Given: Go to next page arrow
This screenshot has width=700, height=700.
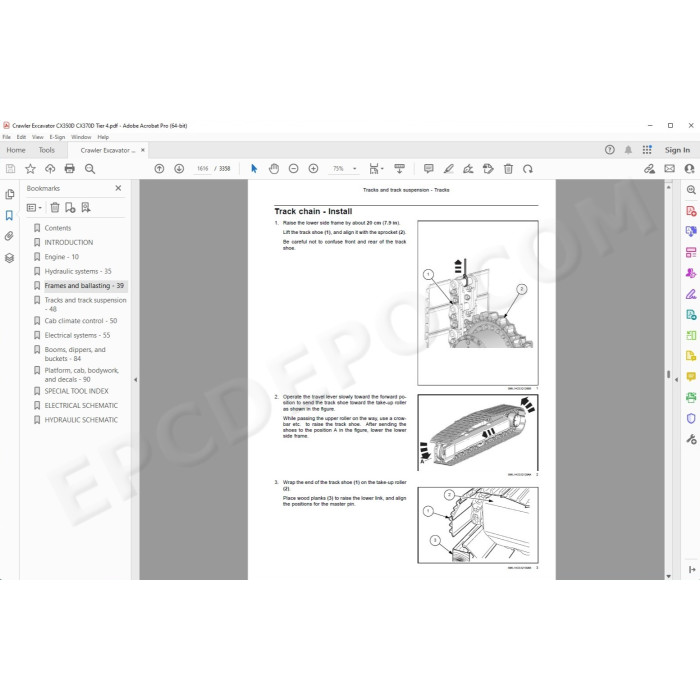Looking at the screenshot, I should pyautogui.click(x=179, y=169).
